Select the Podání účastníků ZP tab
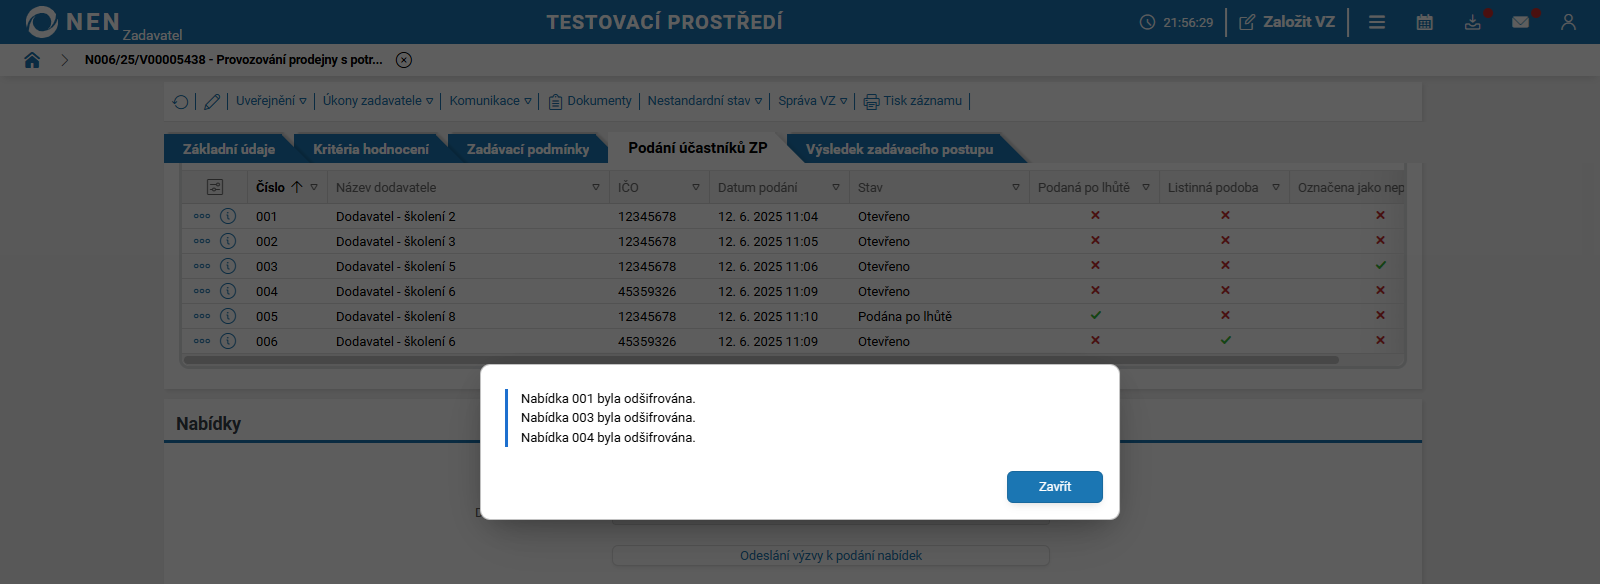Image resolution: width=1600 pixels, height=584 pixels. (698, 148)
